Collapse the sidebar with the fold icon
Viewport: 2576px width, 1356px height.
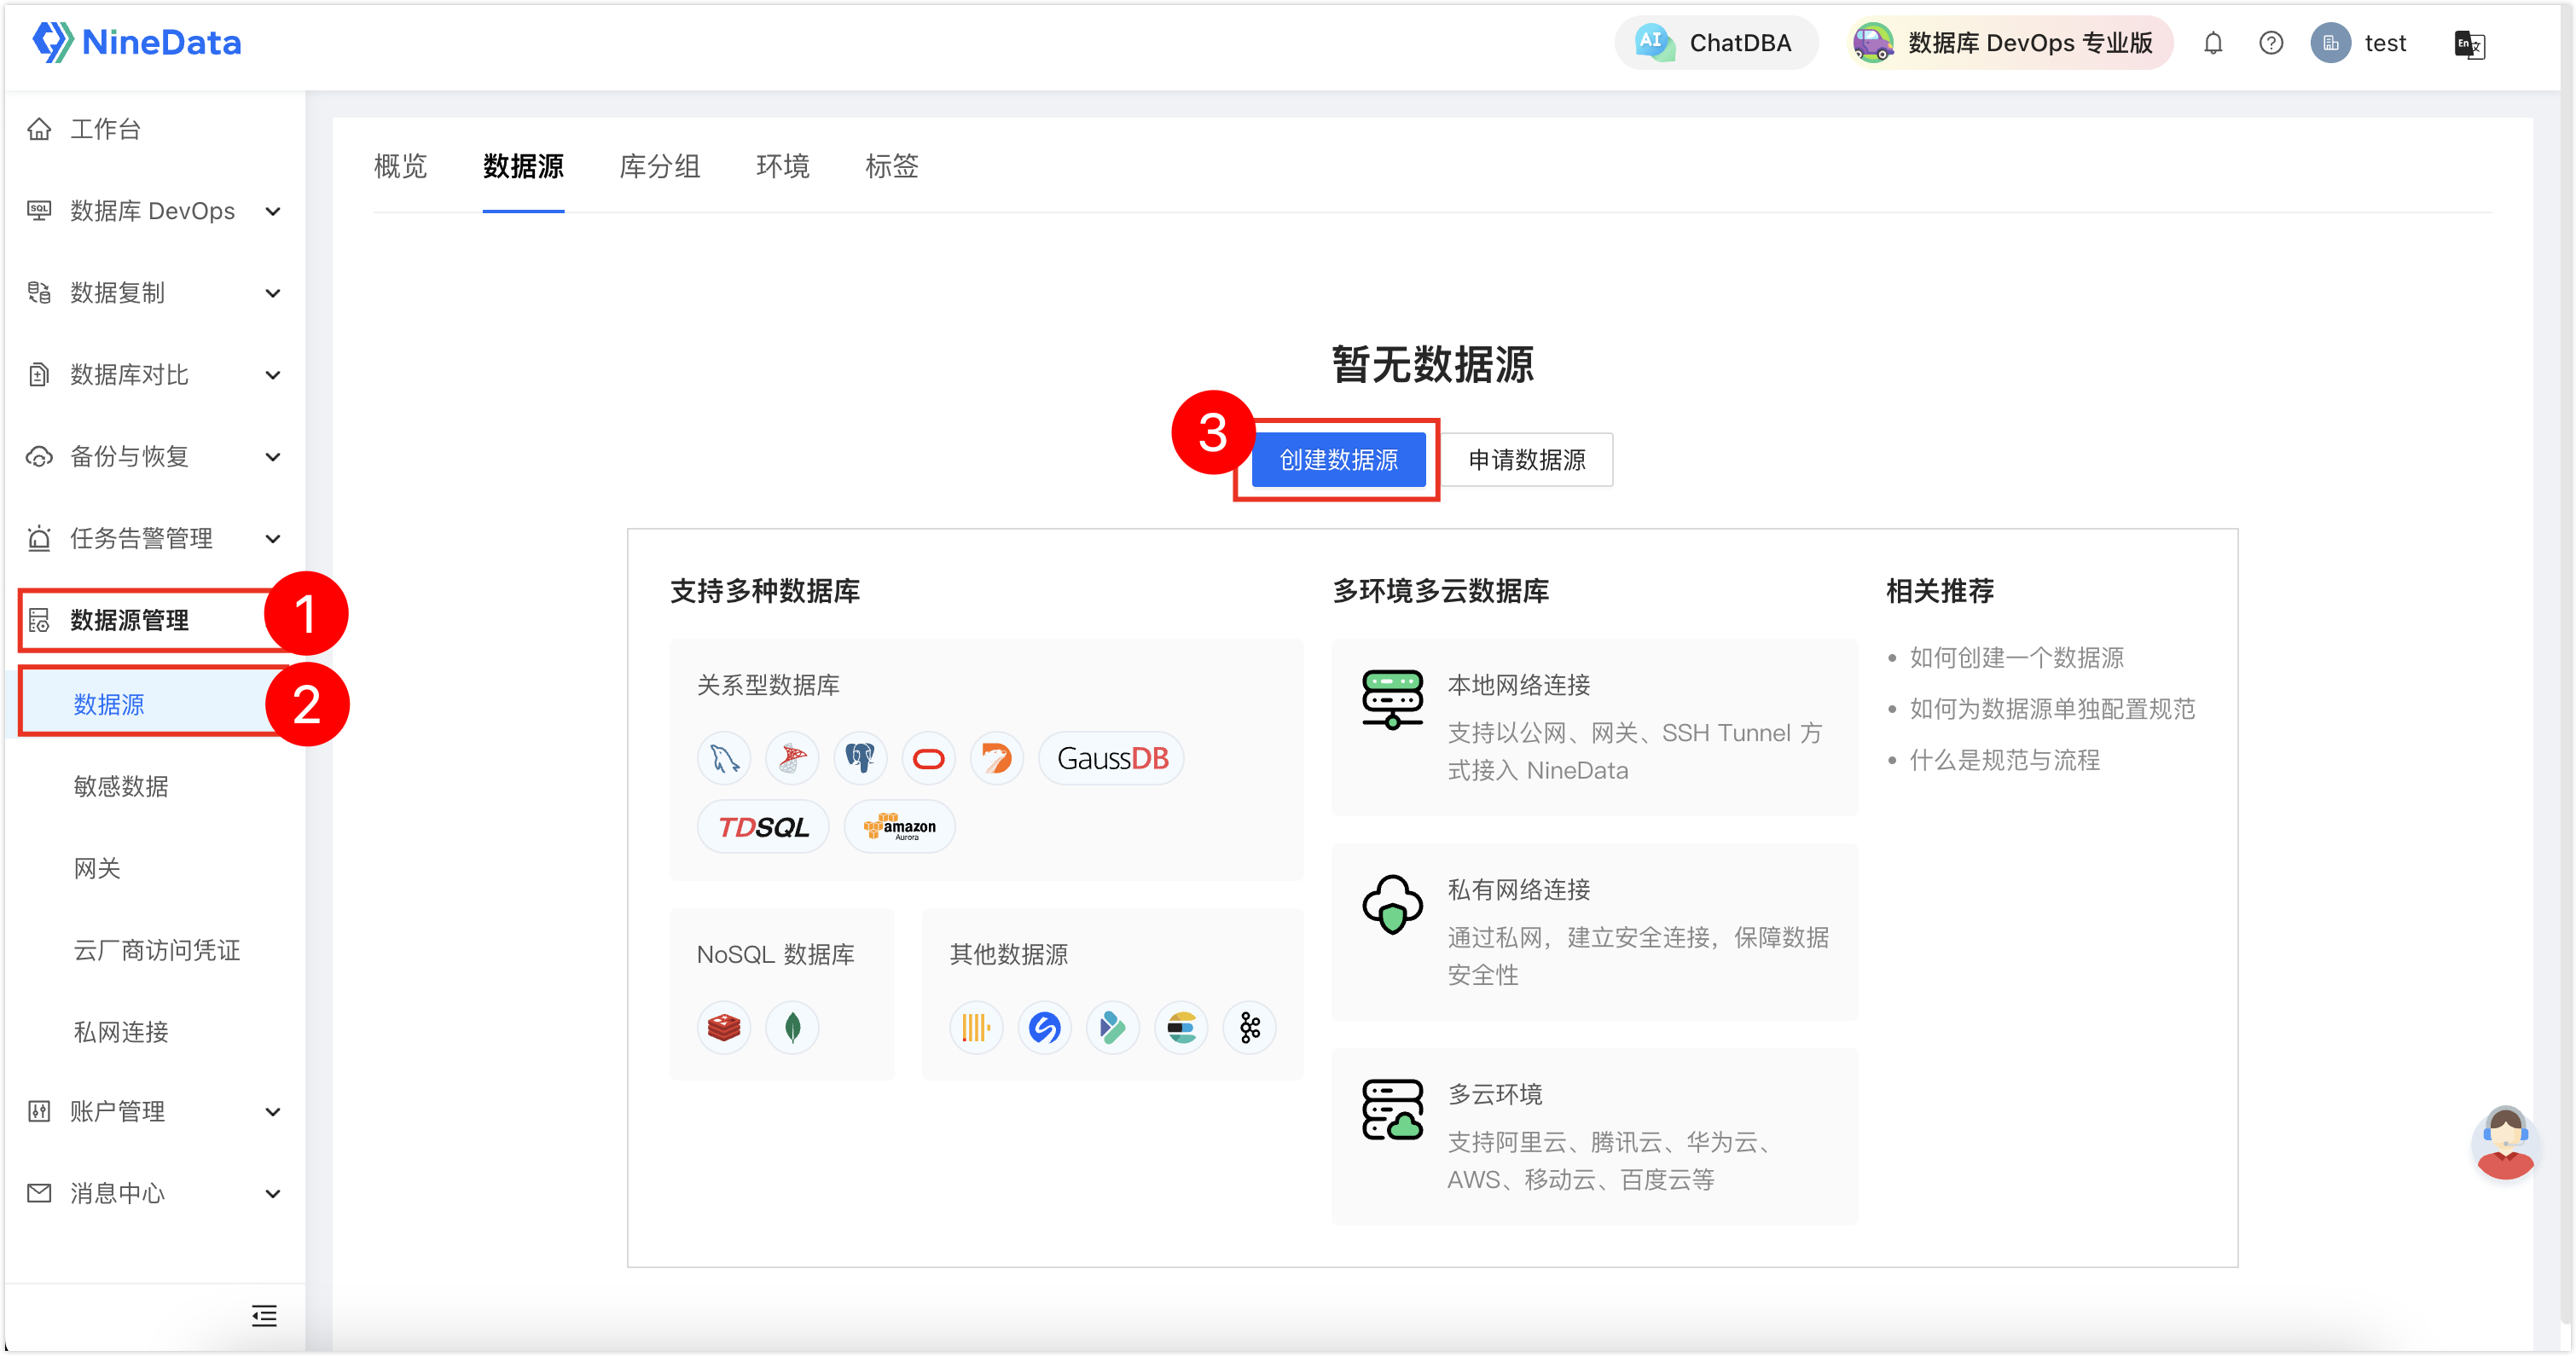264,1316
